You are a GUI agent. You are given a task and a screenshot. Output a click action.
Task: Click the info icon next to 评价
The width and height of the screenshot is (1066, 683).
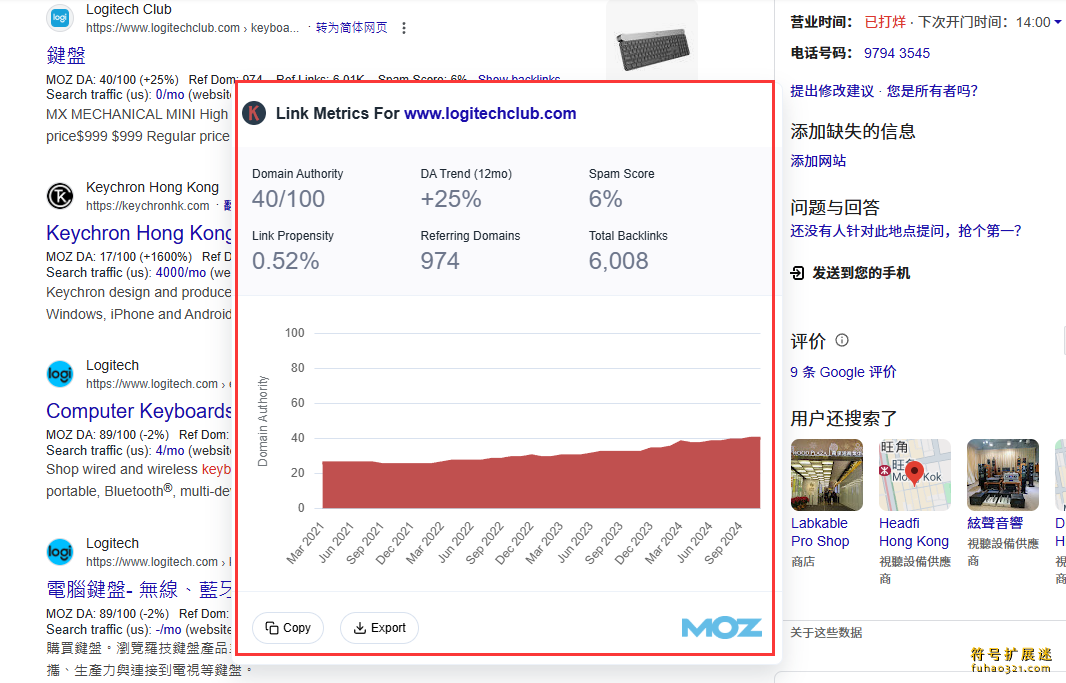842,340
